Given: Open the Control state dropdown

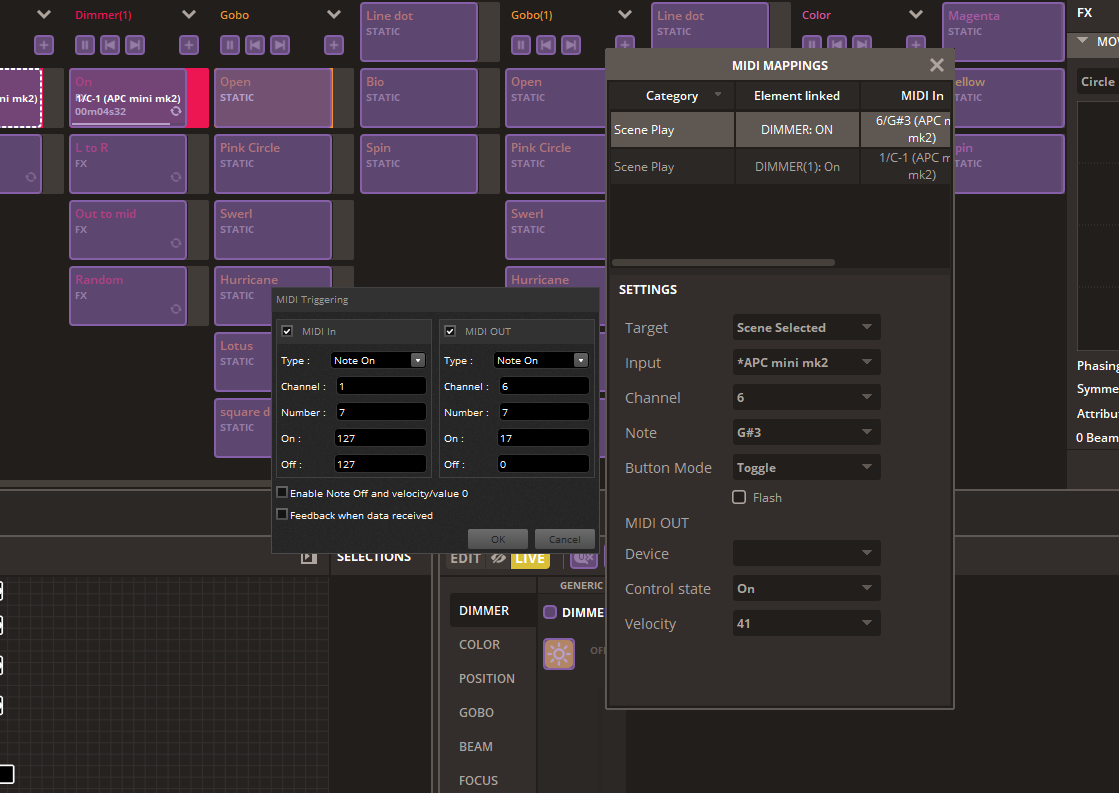Looking at the screenshot, I should click(x=806, y=588).
